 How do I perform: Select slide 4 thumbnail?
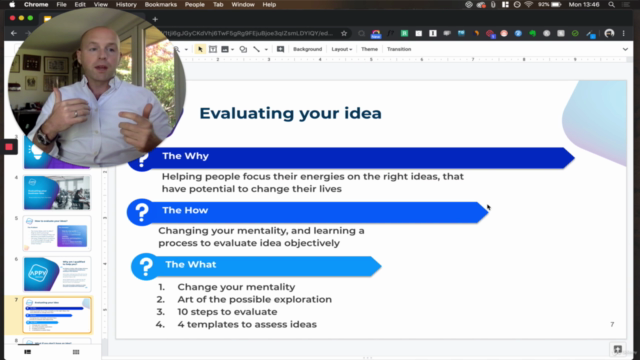[x=57, y=193]
